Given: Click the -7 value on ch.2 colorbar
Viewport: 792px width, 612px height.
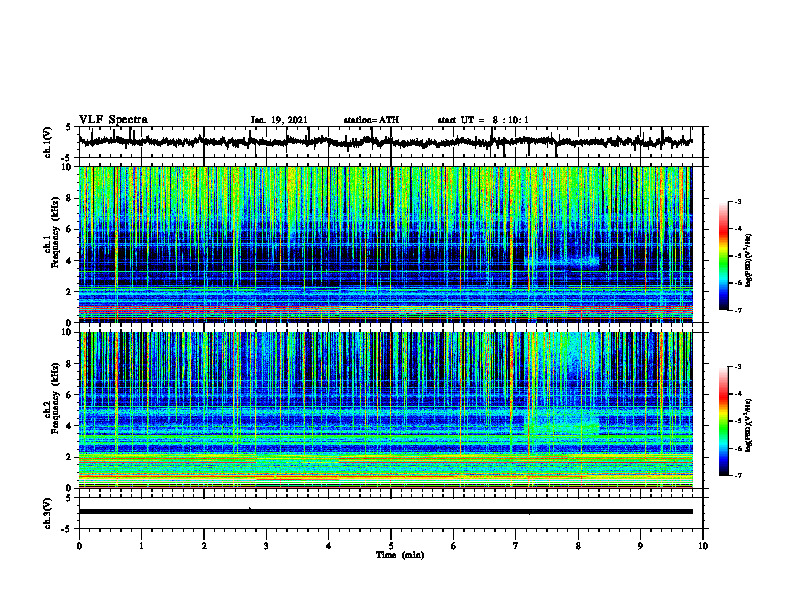Looking at the screenshot, I should point(738,475).
